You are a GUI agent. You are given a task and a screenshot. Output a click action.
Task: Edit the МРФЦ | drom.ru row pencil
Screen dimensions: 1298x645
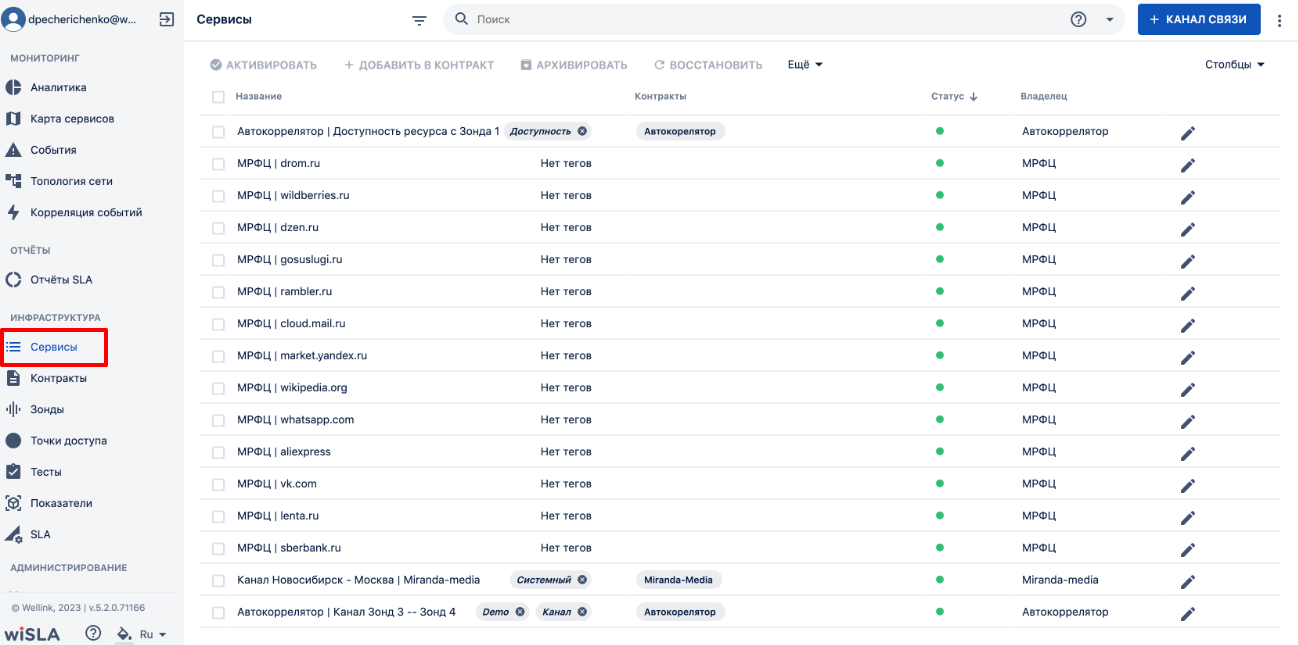click(1188, 165)
